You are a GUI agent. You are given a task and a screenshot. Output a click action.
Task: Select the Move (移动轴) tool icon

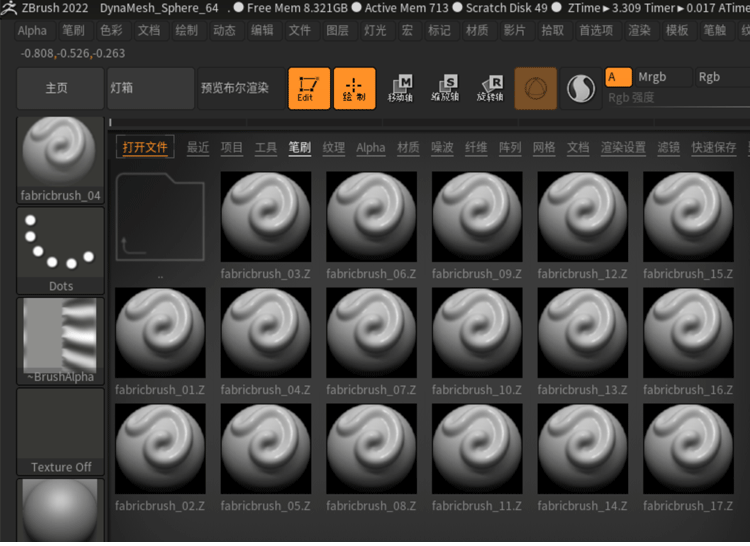pyautogui.click(x=401, y=88)
